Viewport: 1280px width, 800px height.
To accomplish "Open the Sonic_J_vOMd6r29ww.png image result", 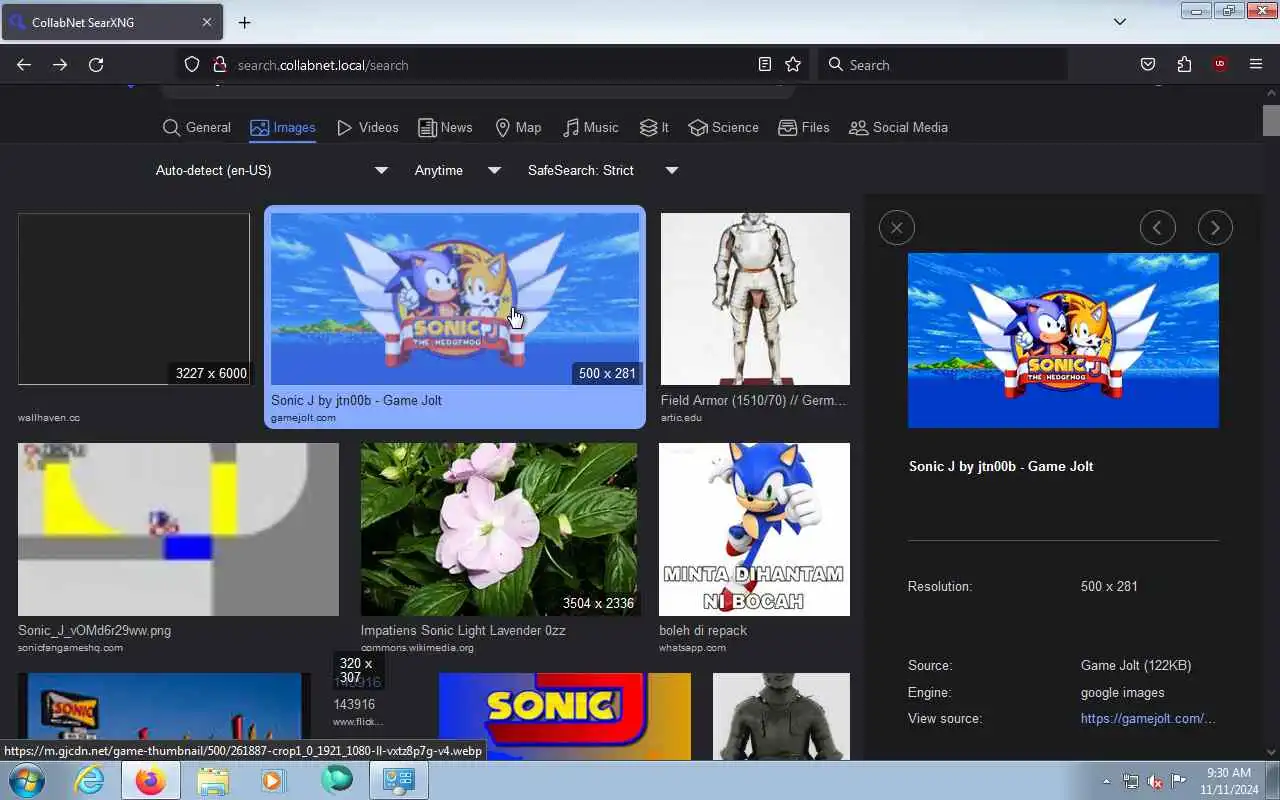I will [x=178, y=530].
